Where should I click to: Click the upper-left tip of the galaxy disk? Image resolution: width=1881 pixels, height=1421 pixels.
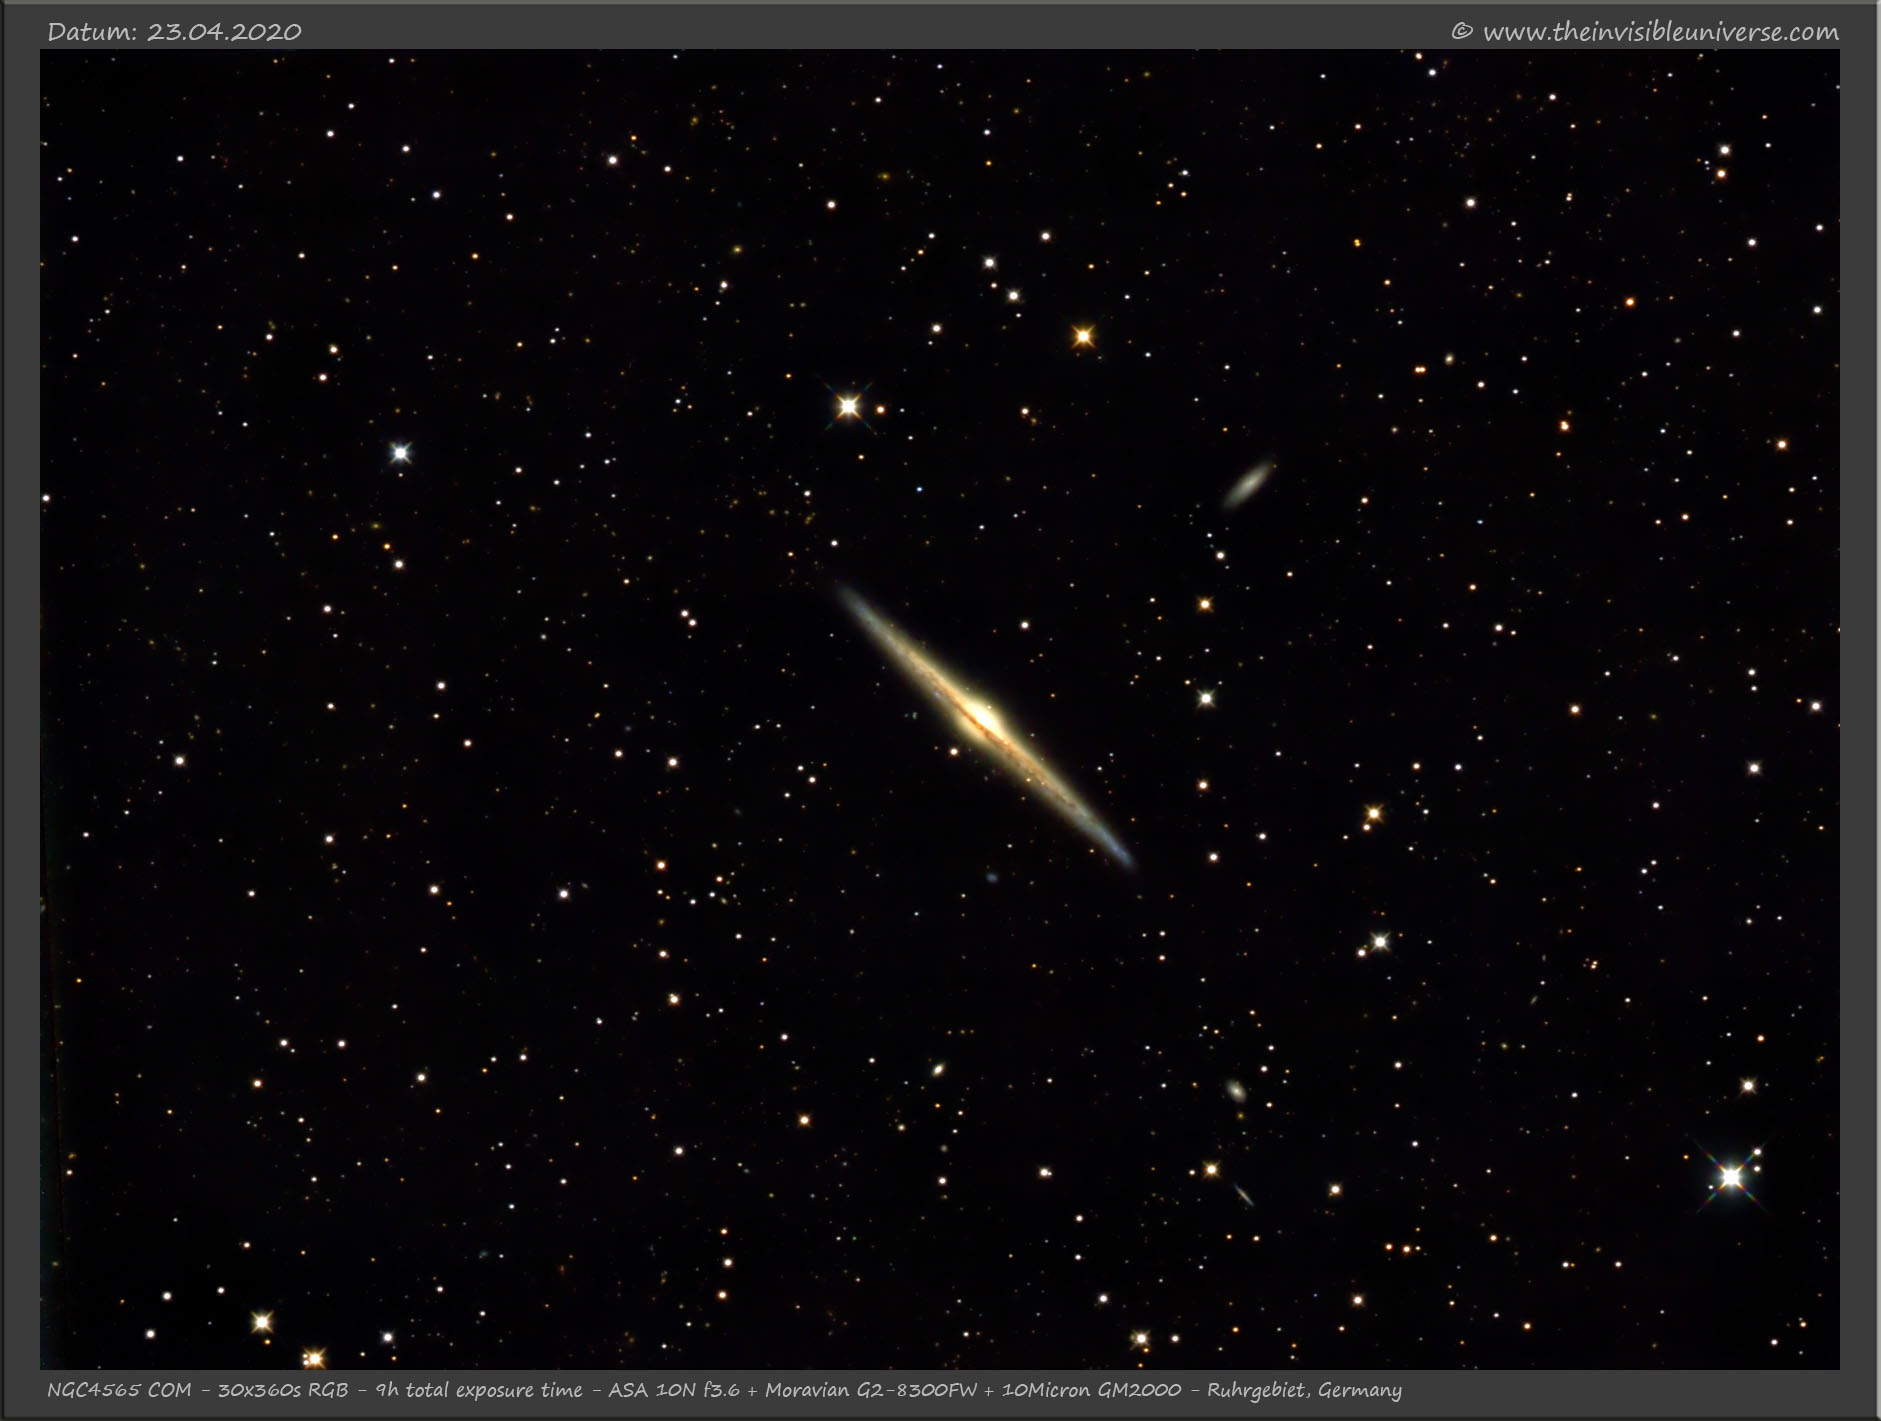tap(848, 596)
